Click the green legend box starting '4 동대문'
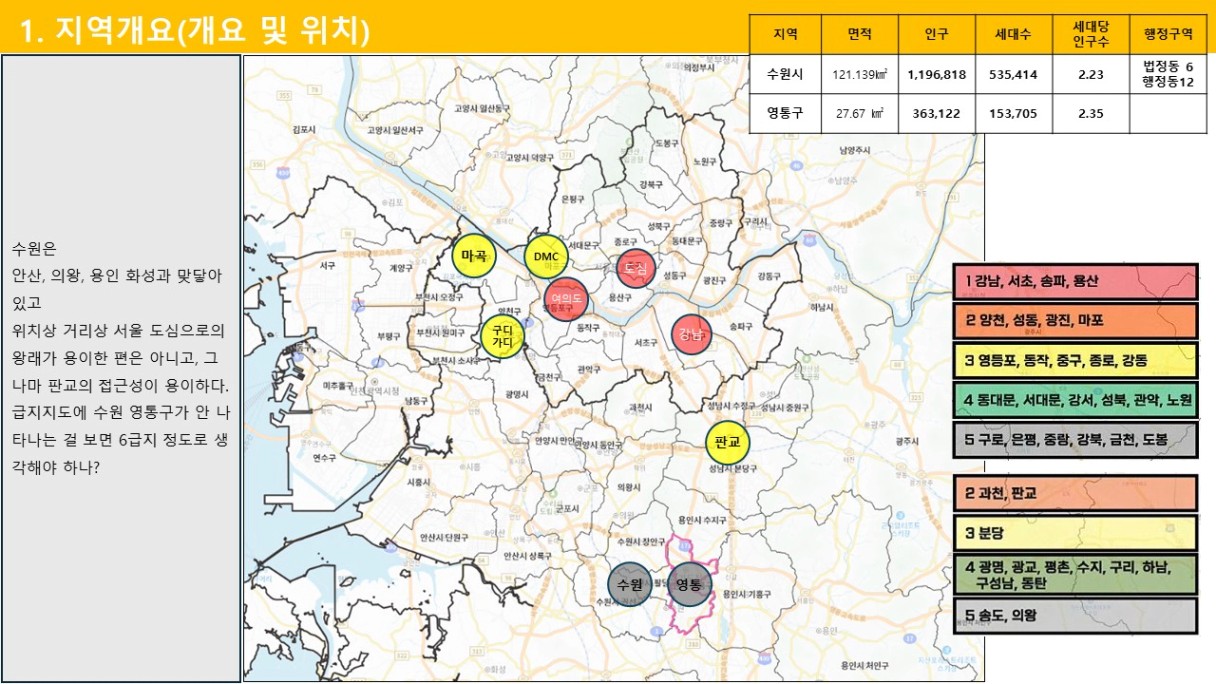Viewport: 1216px width, 684px height. click(1075, 400)
